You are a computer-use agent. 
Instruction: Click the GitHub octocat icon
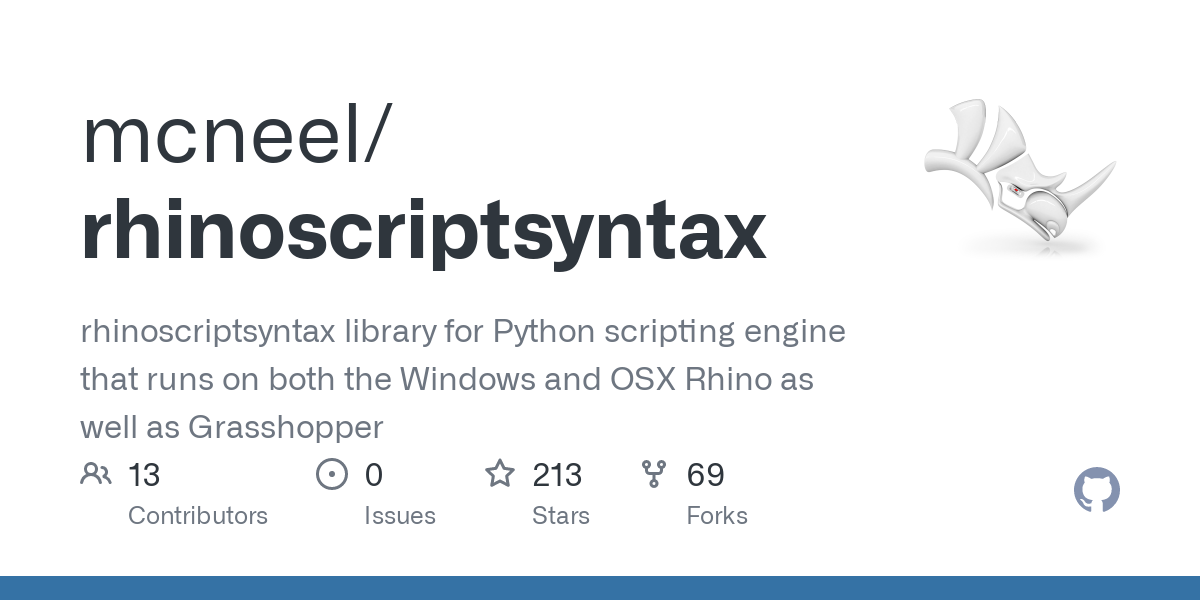click(x=1097, y=490)
